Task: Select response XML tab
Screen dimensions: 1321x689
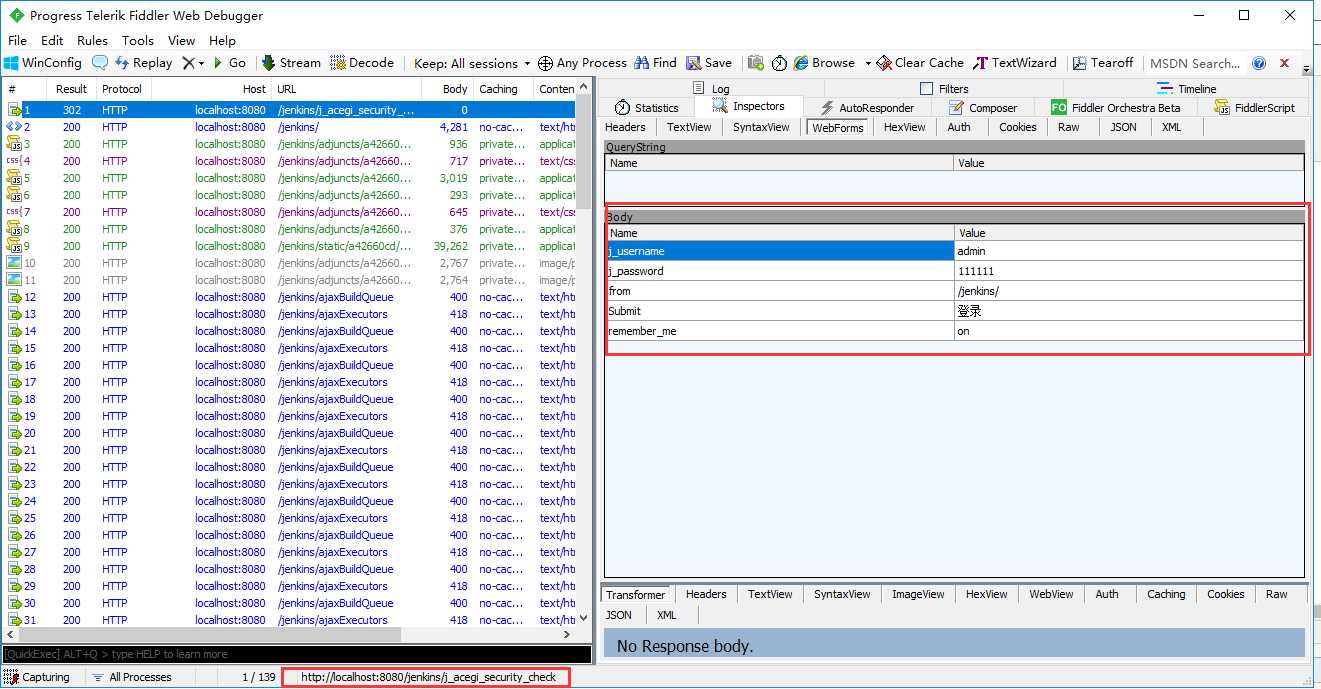Action: [666, 615]
